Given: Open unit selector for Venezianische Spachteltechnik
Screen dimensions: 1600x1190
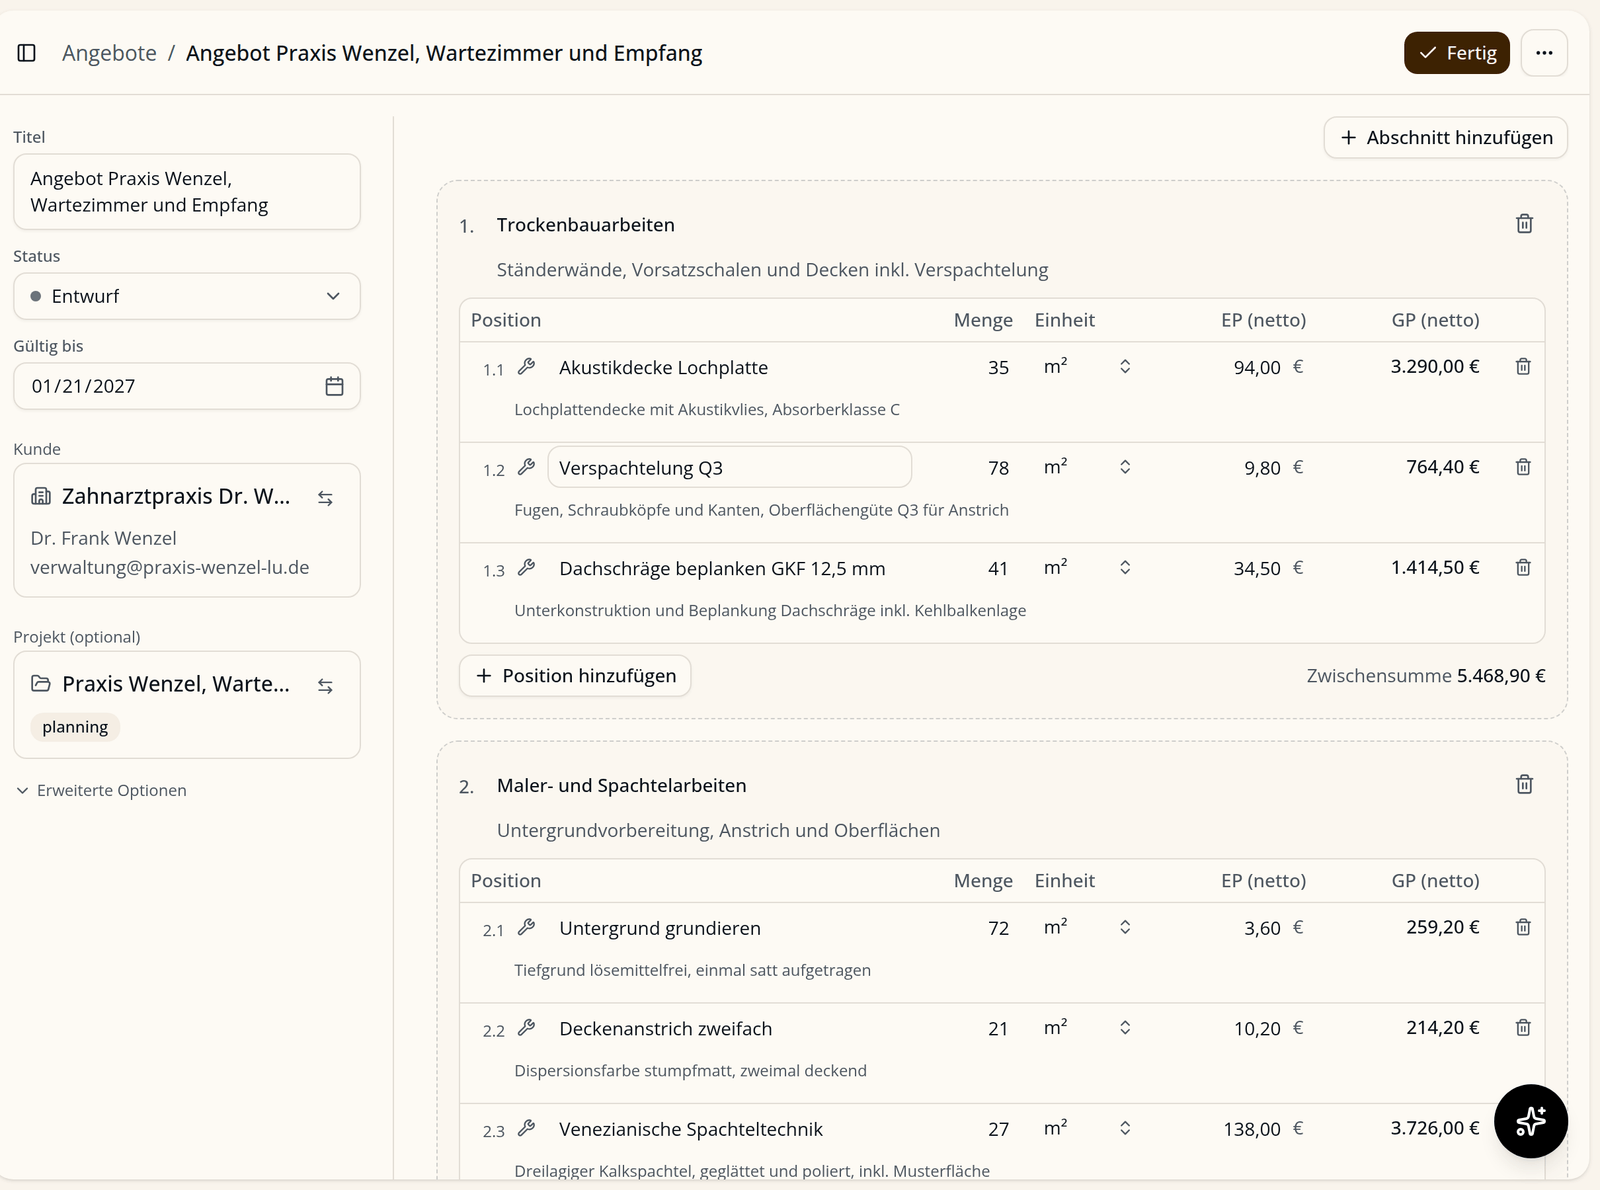Looking at the screenshot, I should click(1087, 1129).
